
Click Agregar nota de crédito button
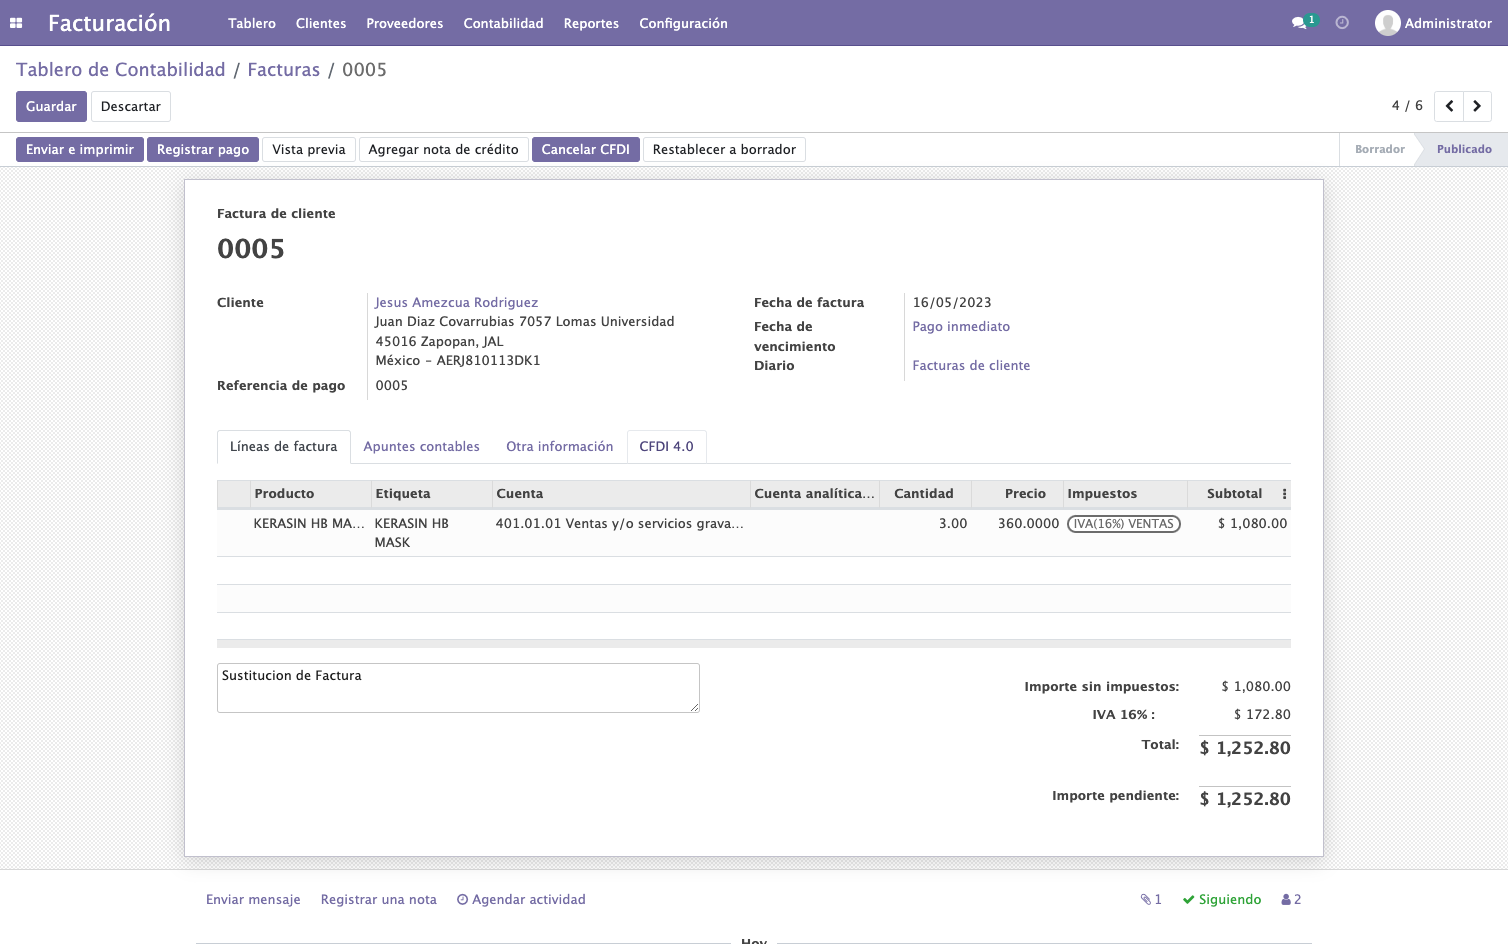444,149
